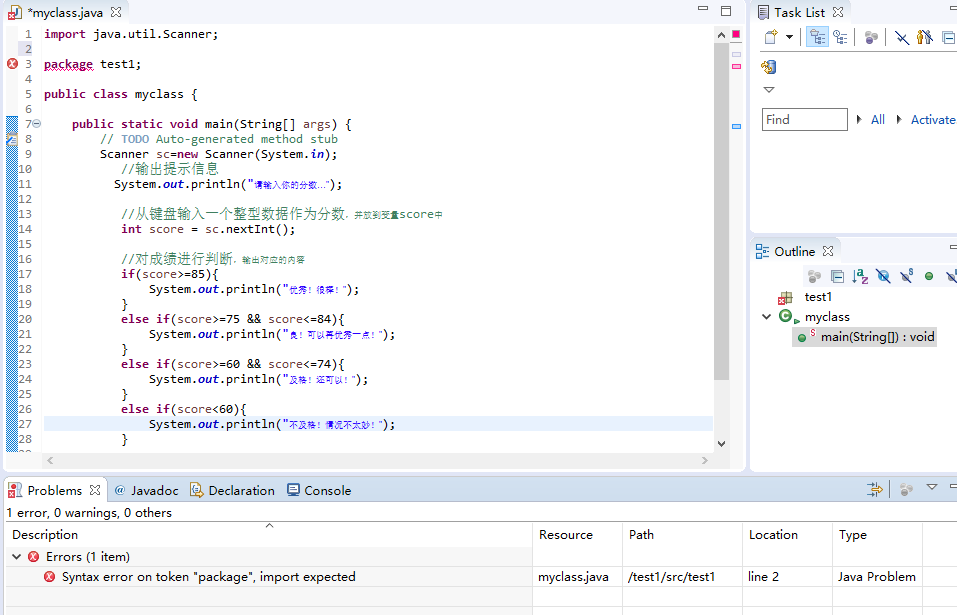Click the All link in Task List
The image size is (957, 615).
(878, 120)
